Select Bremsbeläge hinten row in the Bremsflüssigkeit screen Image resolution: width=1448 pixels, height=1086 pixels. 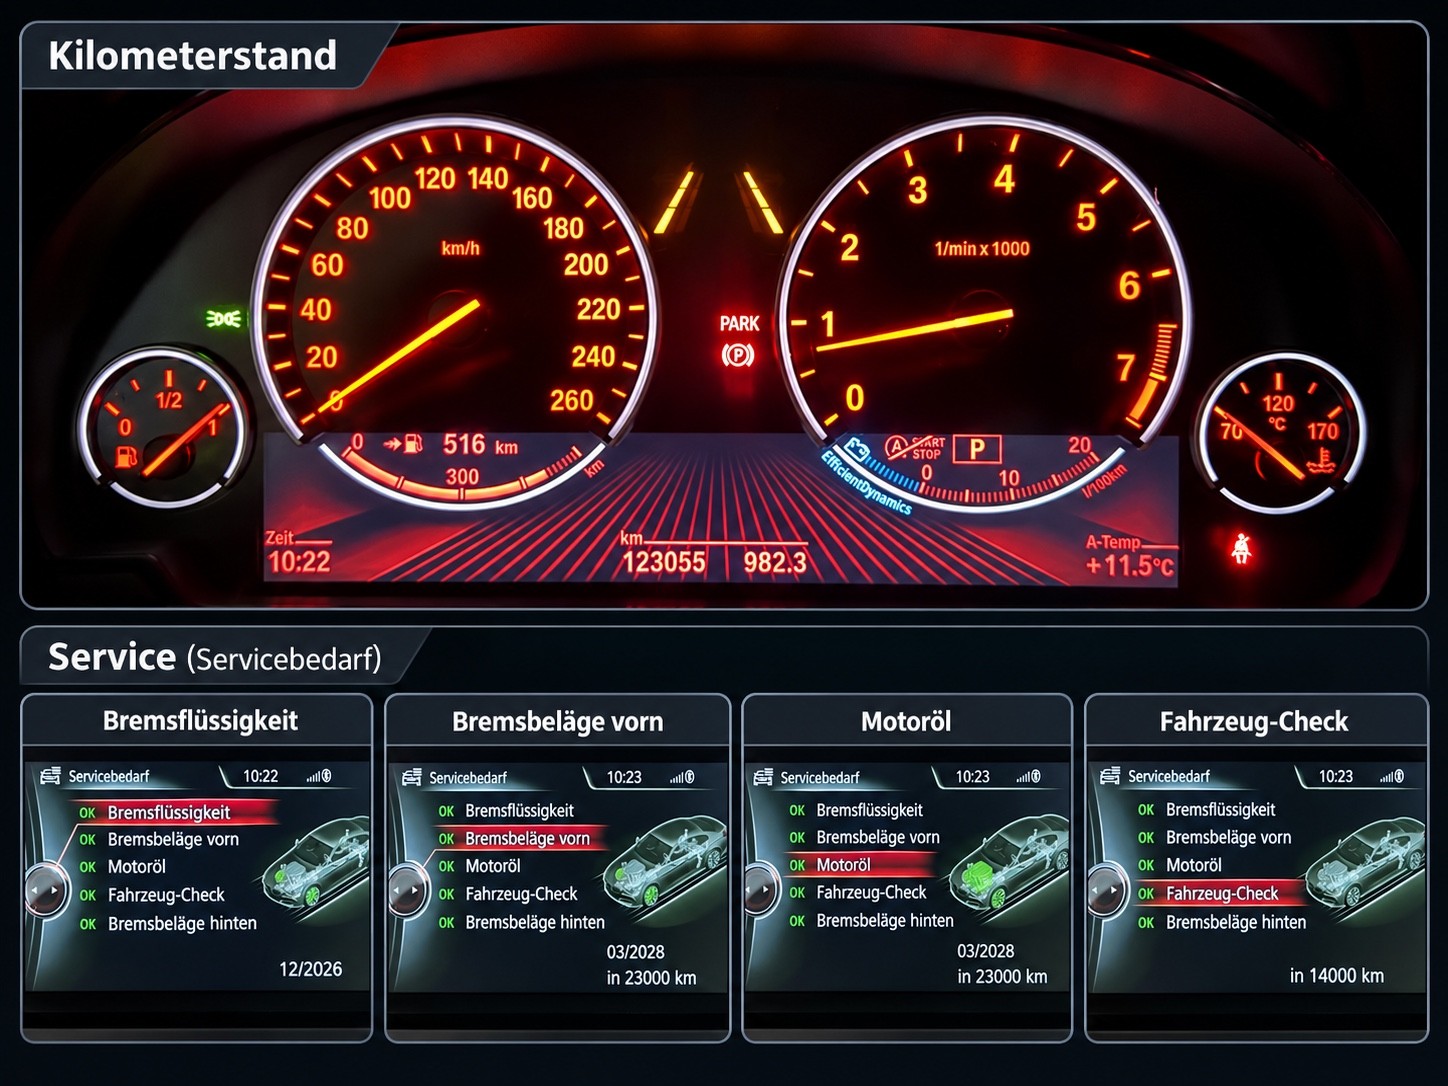169,923
